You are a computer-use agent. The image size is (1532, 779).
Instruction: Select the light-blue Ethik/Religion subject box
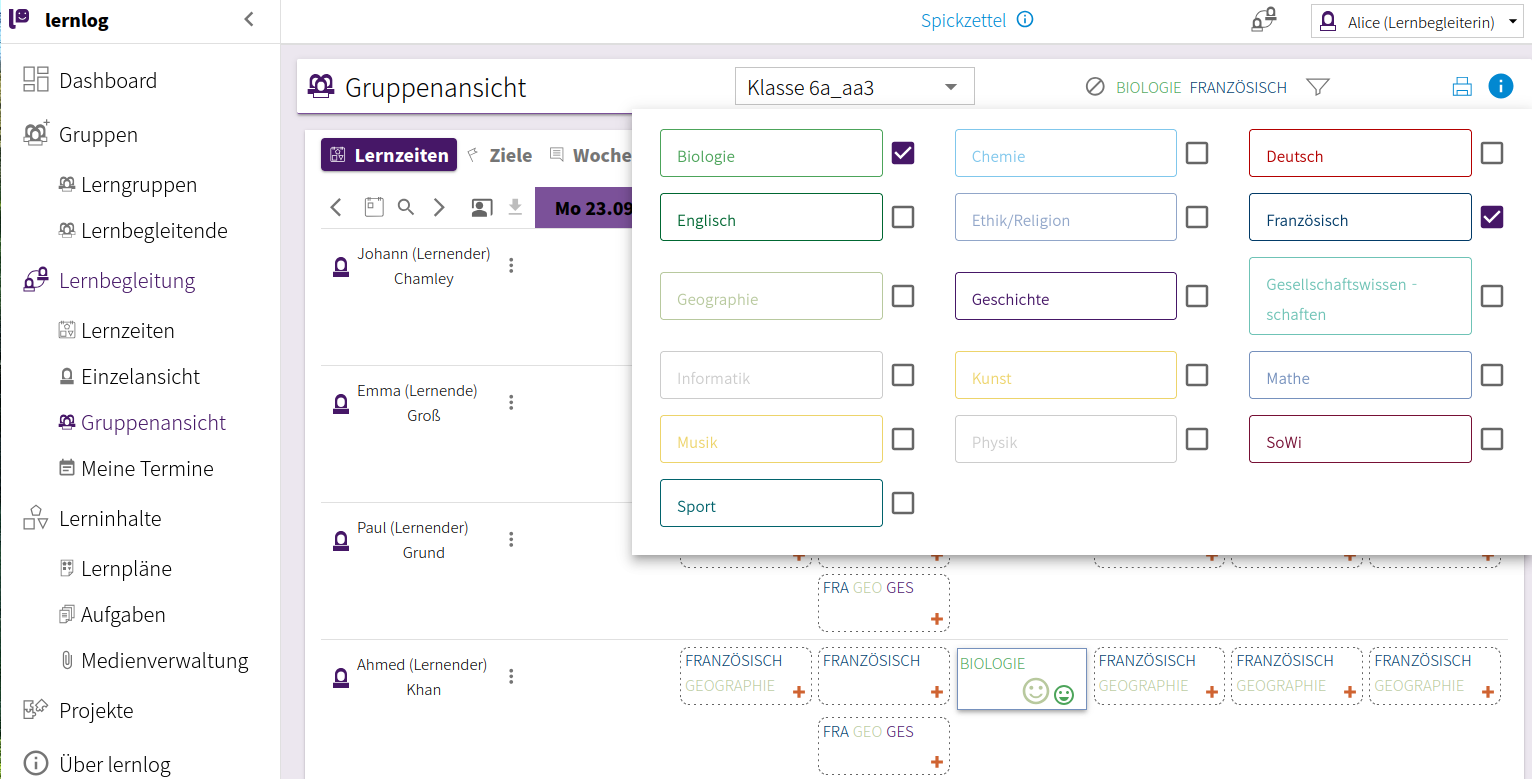click(x=1066, y=217)
